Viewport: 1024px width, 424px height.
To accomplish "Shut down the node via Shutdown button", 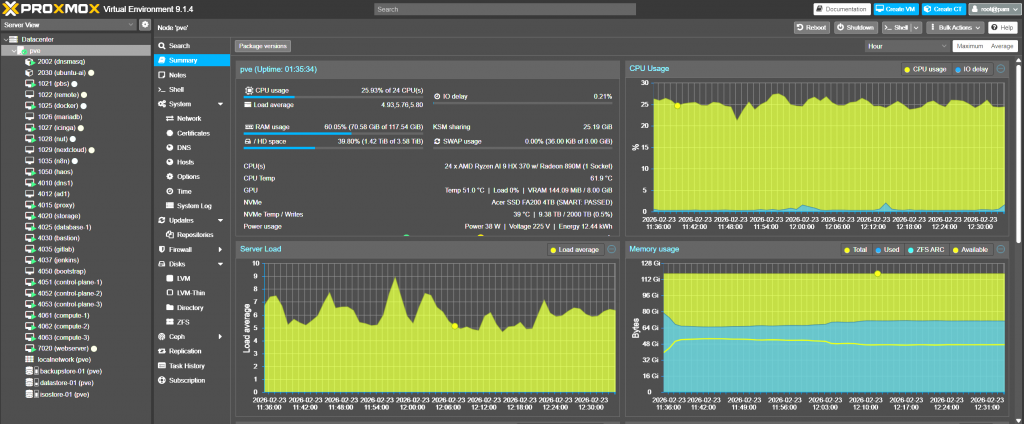I will pyautogui.click(x=854, y=28).
